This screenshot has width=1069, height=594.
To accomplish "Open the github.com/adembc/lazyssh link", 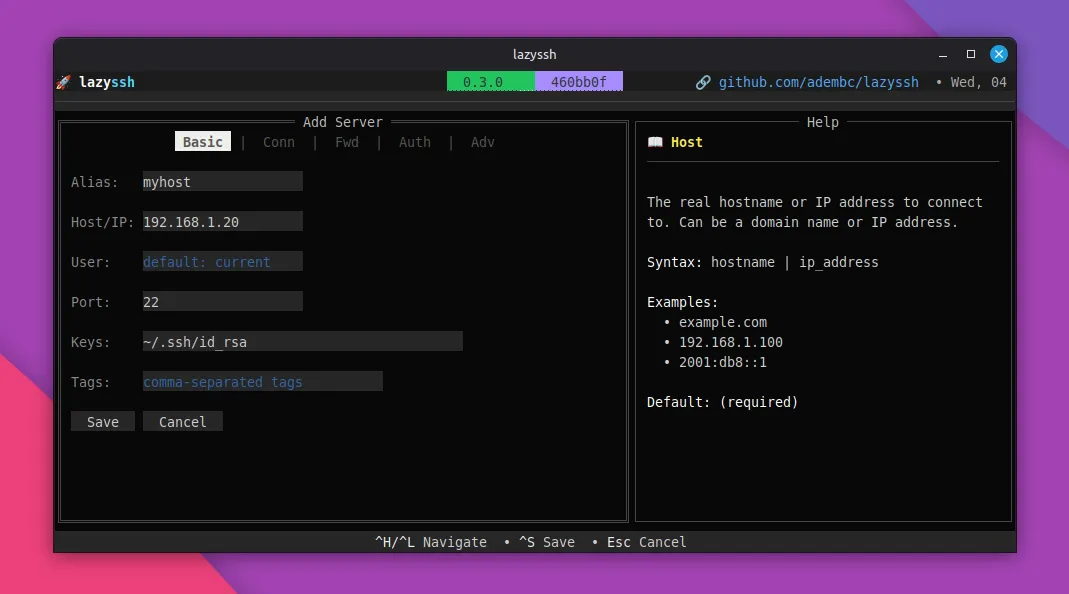I will pos(818,83).
